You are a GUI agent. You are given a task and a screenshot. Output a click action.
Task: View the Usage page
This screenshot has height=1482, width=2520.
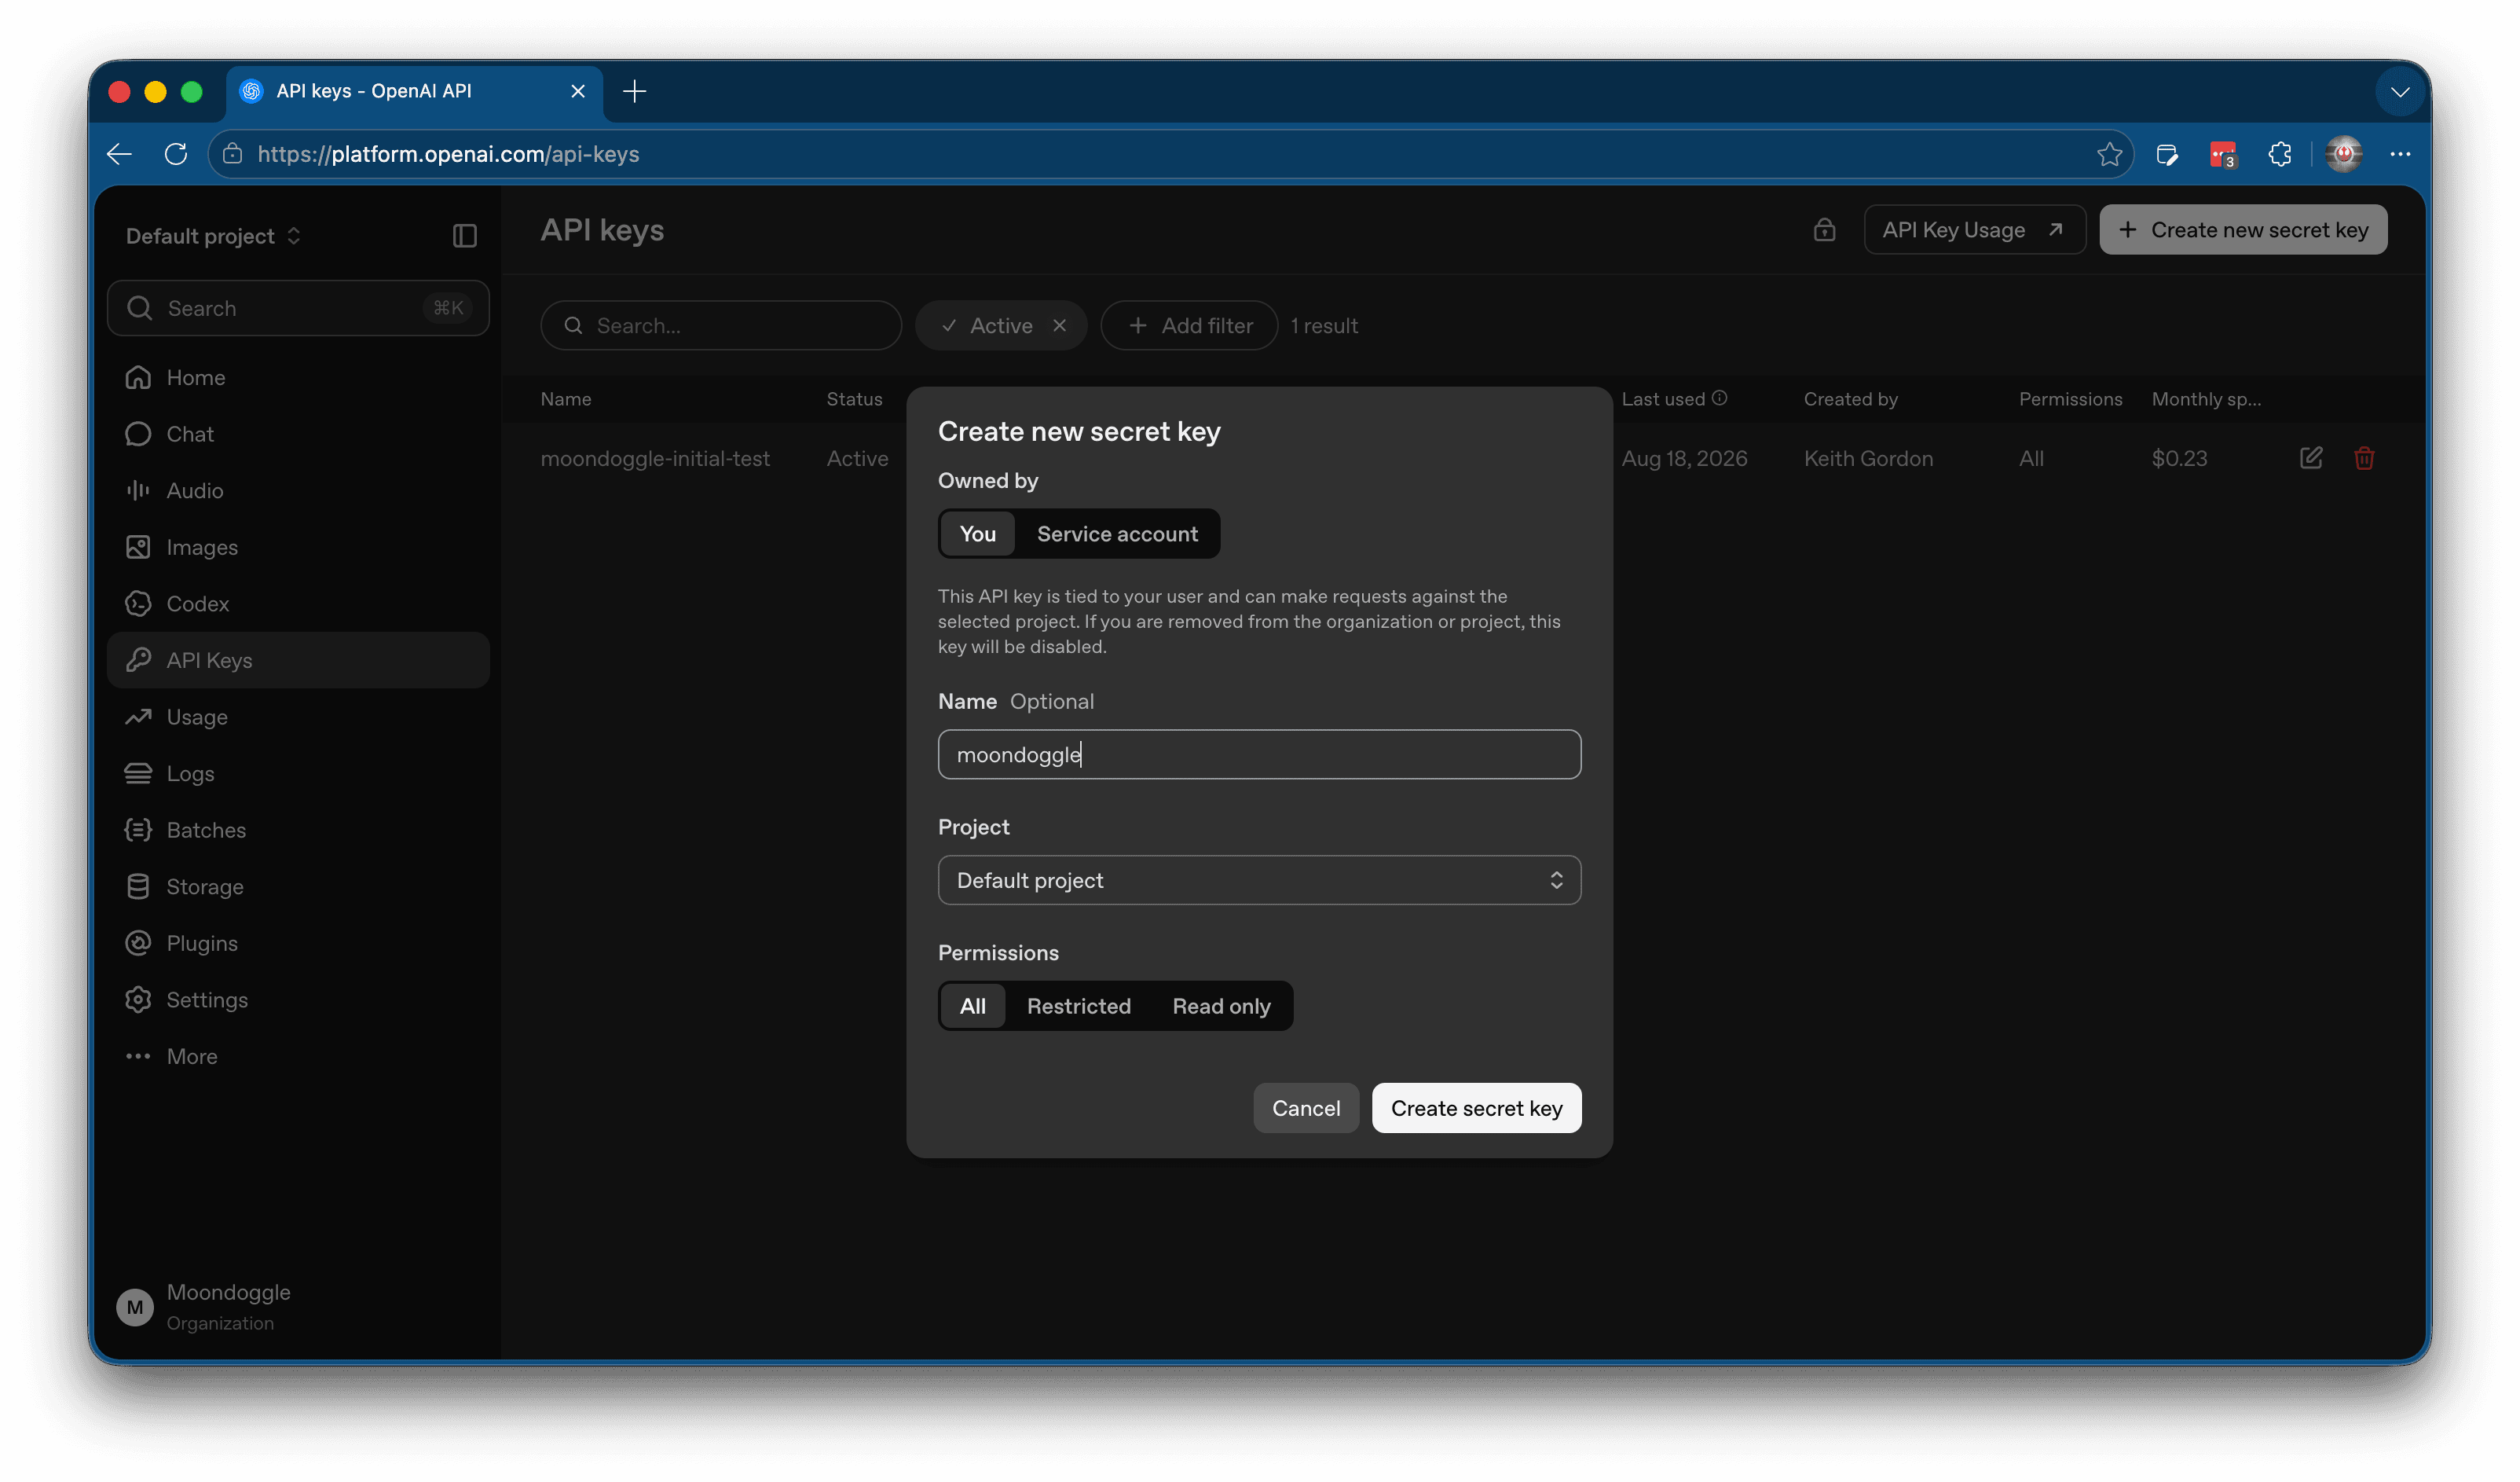[x=298, y=717]
